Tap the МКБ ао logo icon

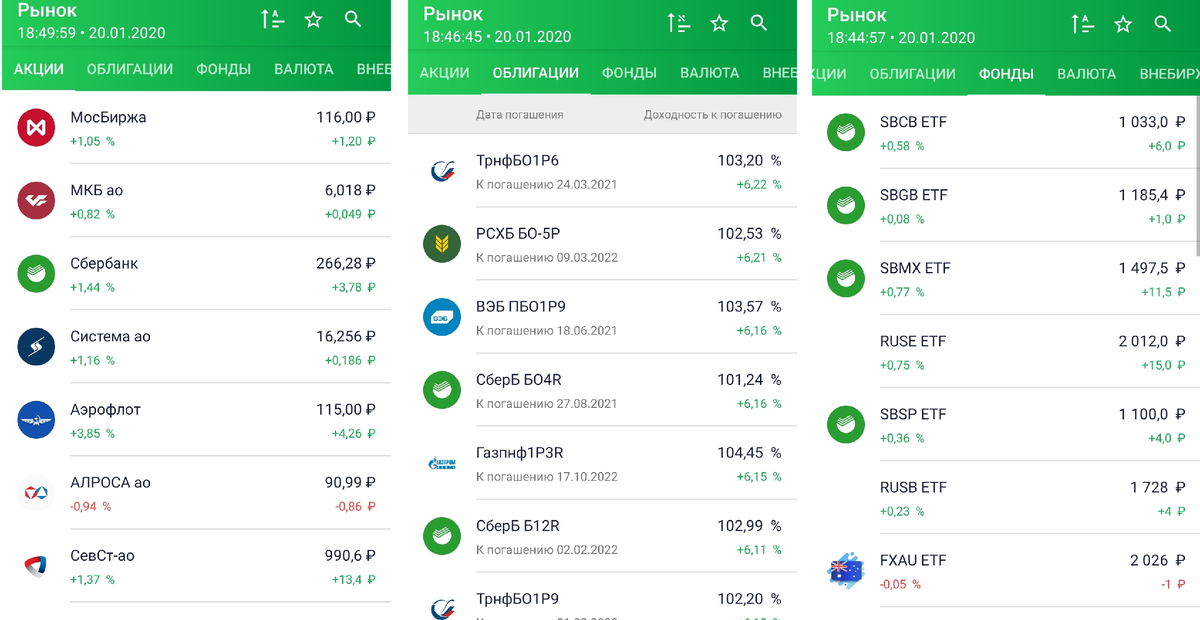tap(36, 200)
